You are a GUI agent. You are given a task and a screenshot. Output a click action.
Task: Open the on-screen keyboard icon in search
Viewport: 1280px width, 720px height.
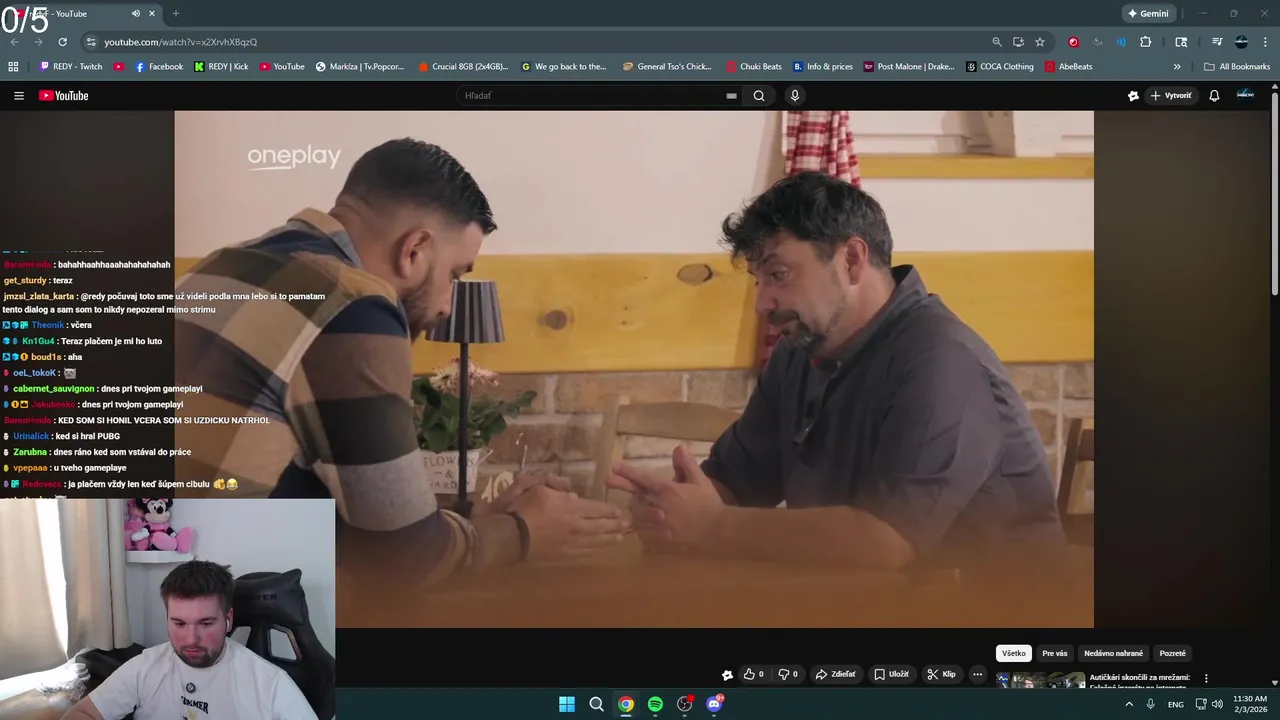click(x=731, y=96)
